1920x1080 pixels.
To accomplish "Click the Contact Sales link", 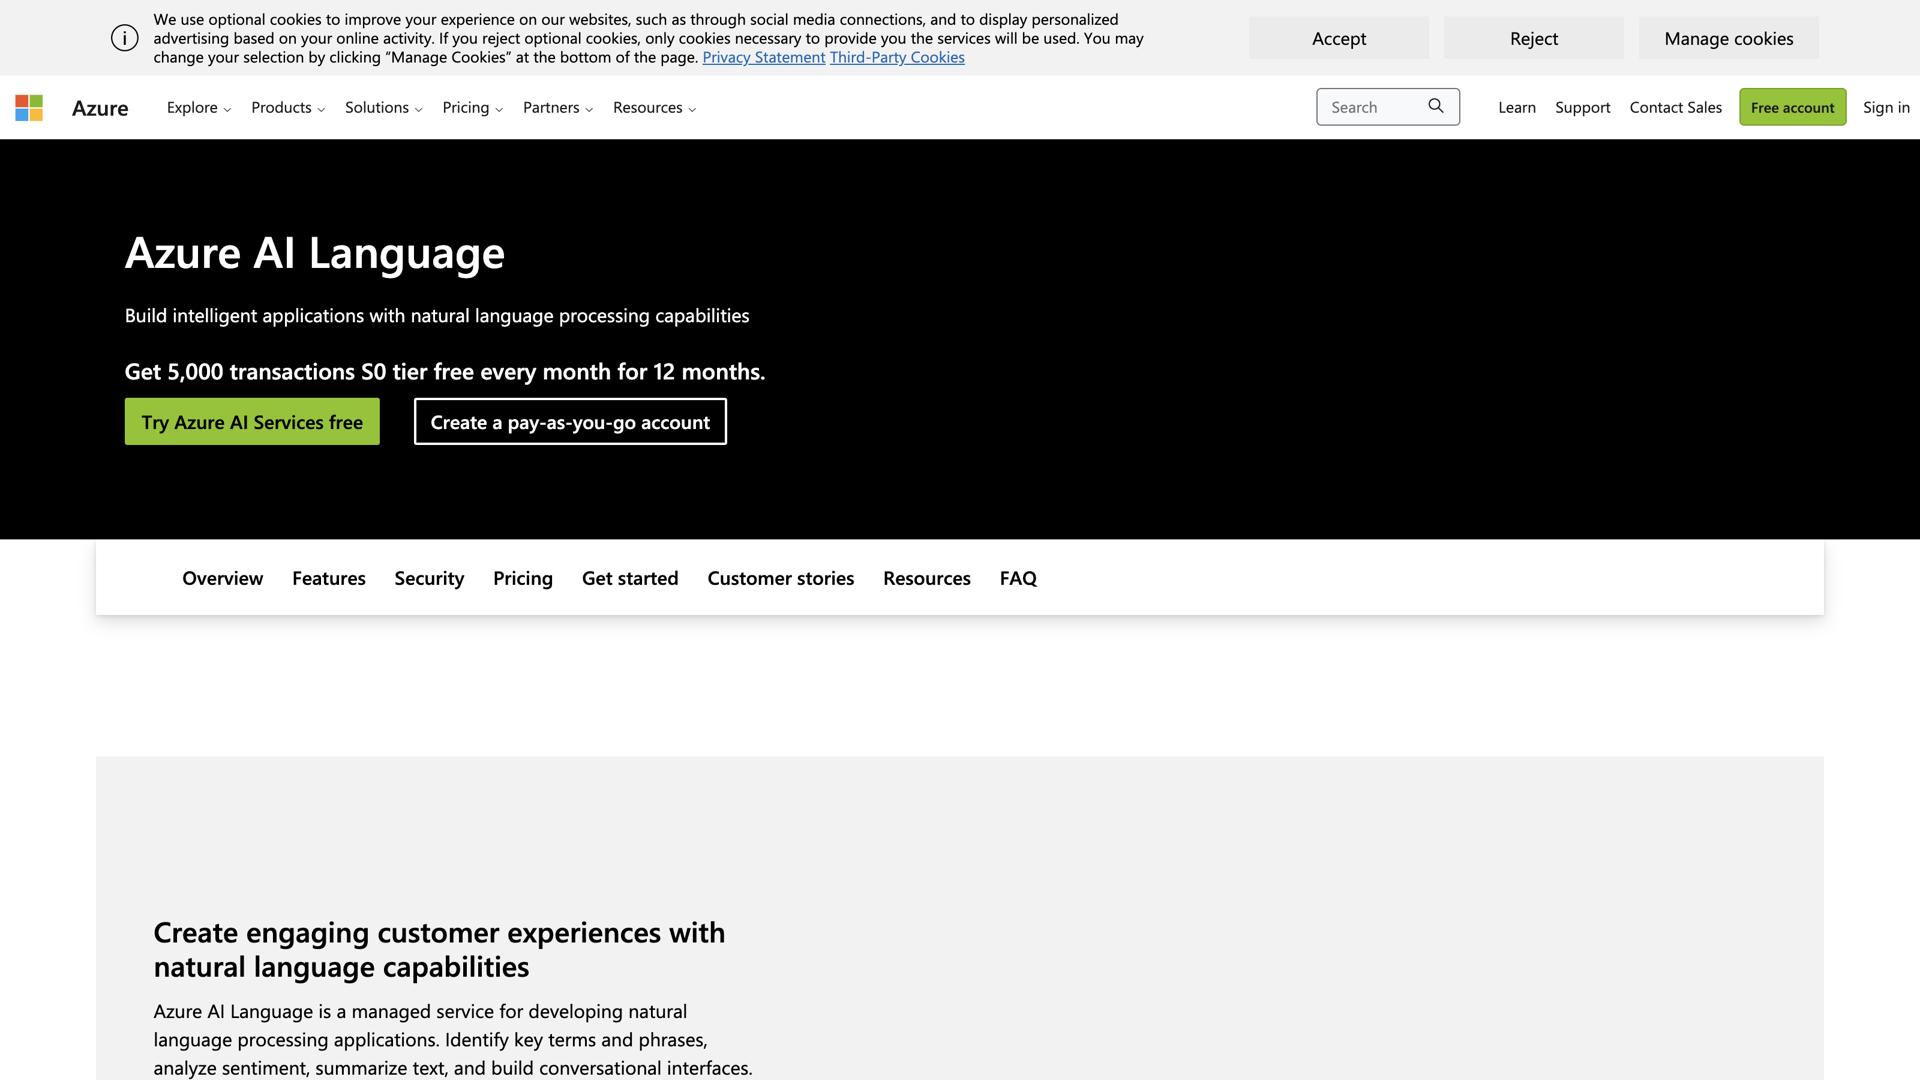I will (1675, 107).
